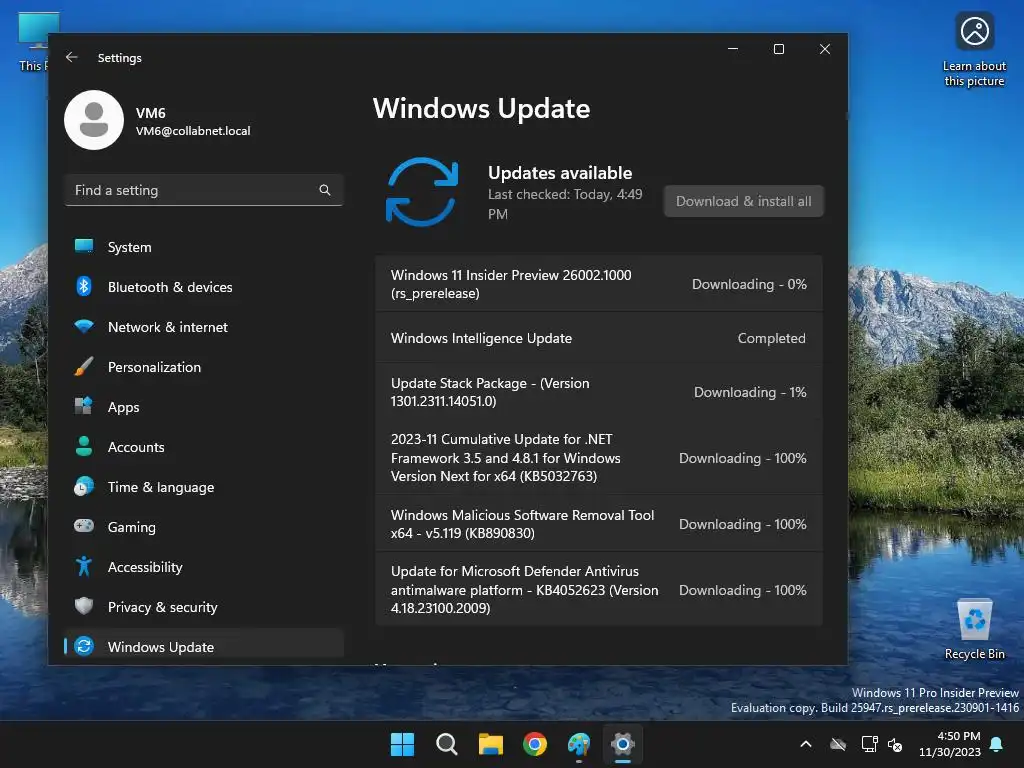The image size is (1024, 768).
Task: Click Windows Malicious Software Removal Tool row
Action: coord(599,524)
